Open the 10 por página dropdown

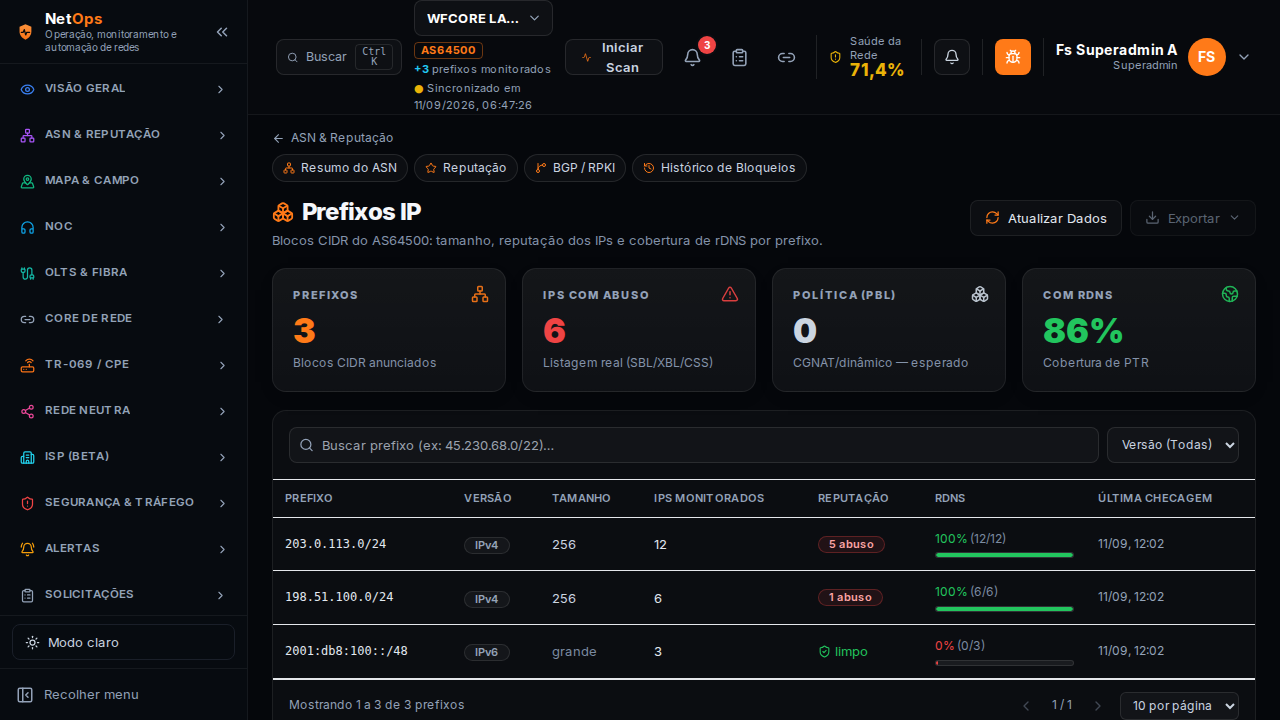coord(1179,706)
